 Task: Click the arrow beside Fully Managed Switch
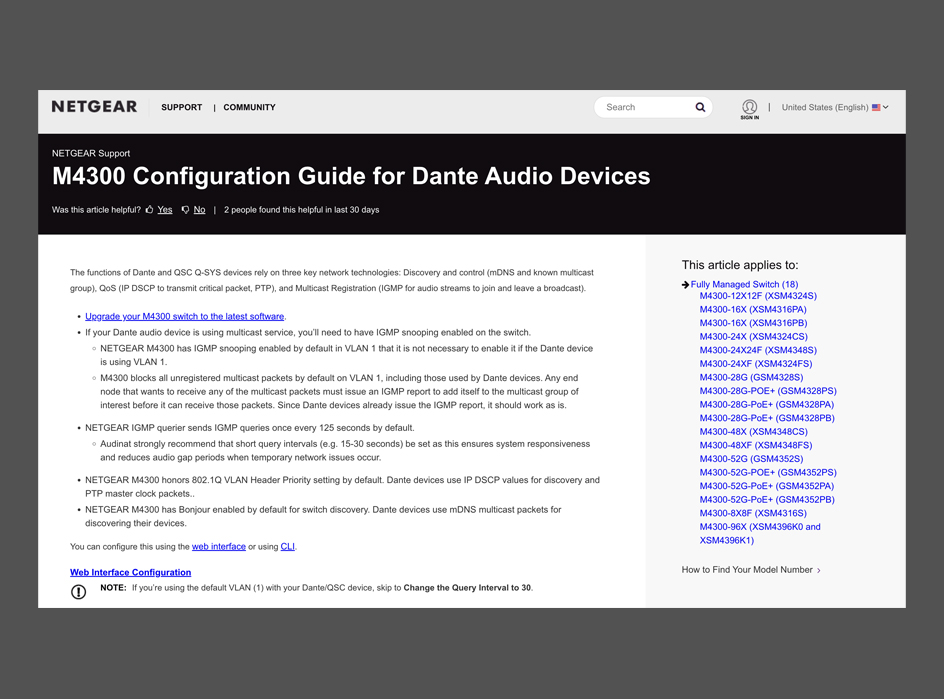pyautogui.click(x=685, y=285)
